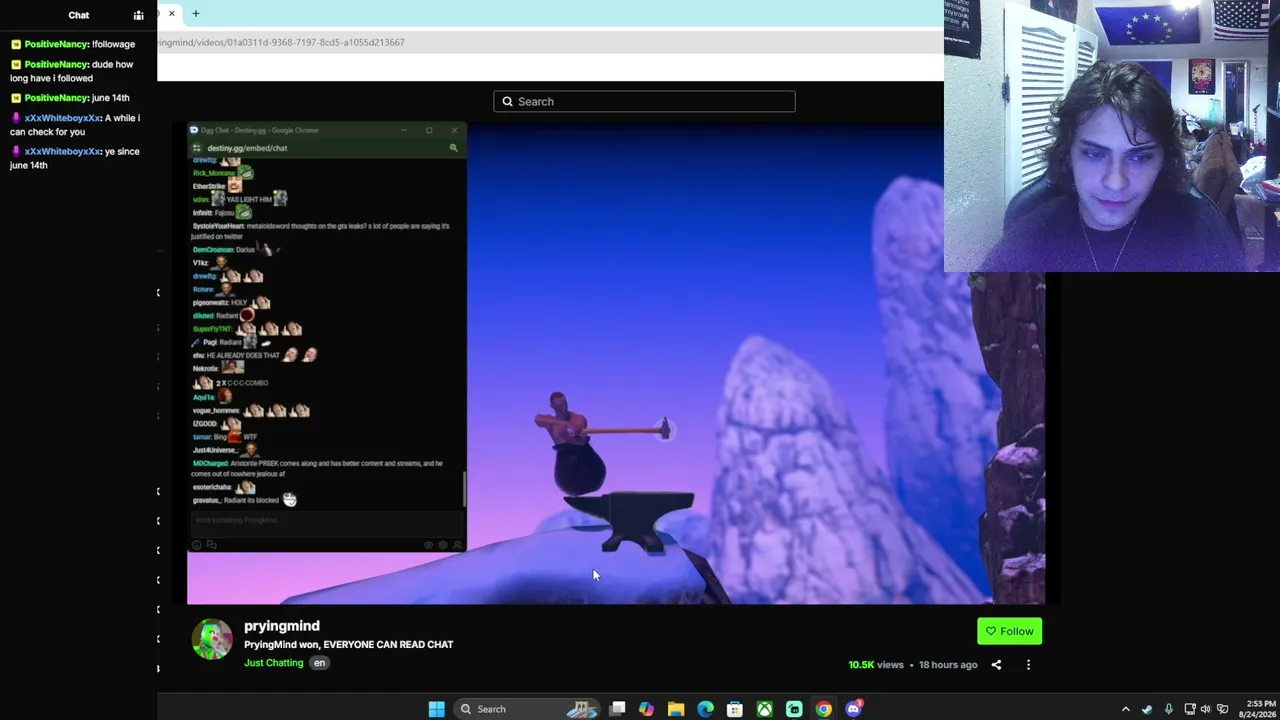Open the emote picker in Dgg Chat

click(x=197, y=545)
